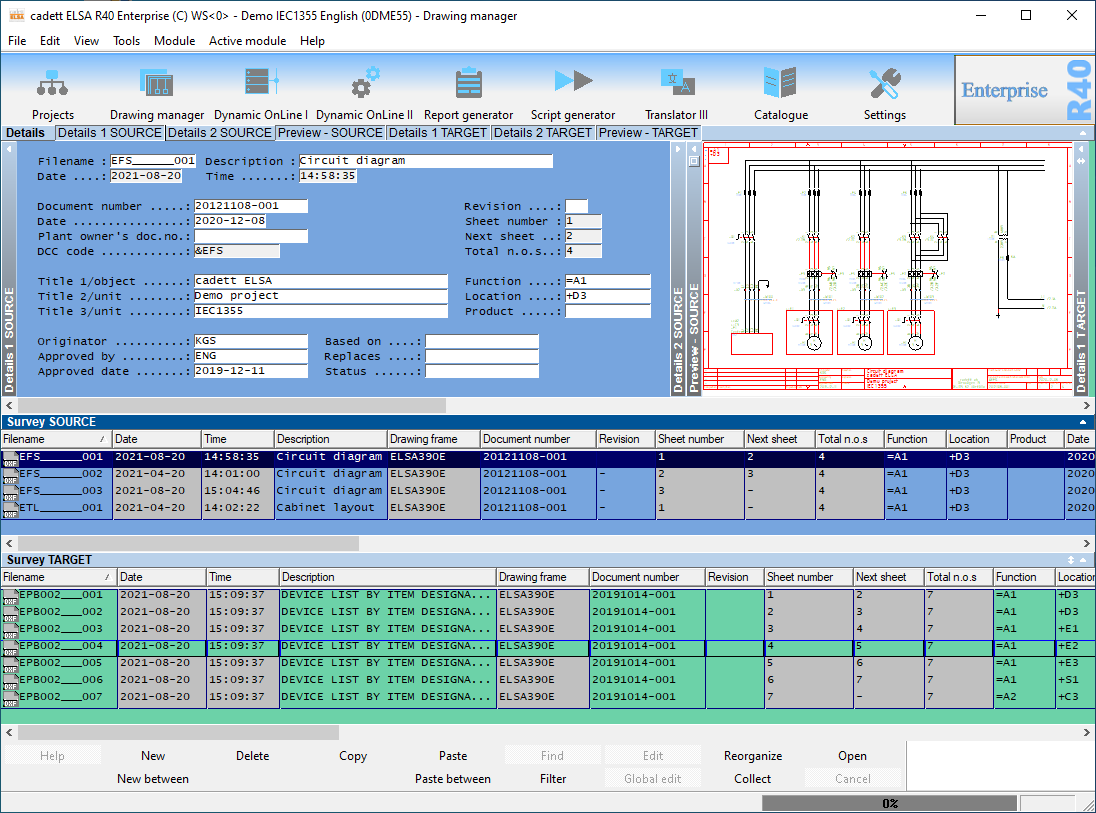Click the circuit diagram preview thumbnail
Image resolution: width=1096 pixels, height=813 pixels.
[888, 269]
